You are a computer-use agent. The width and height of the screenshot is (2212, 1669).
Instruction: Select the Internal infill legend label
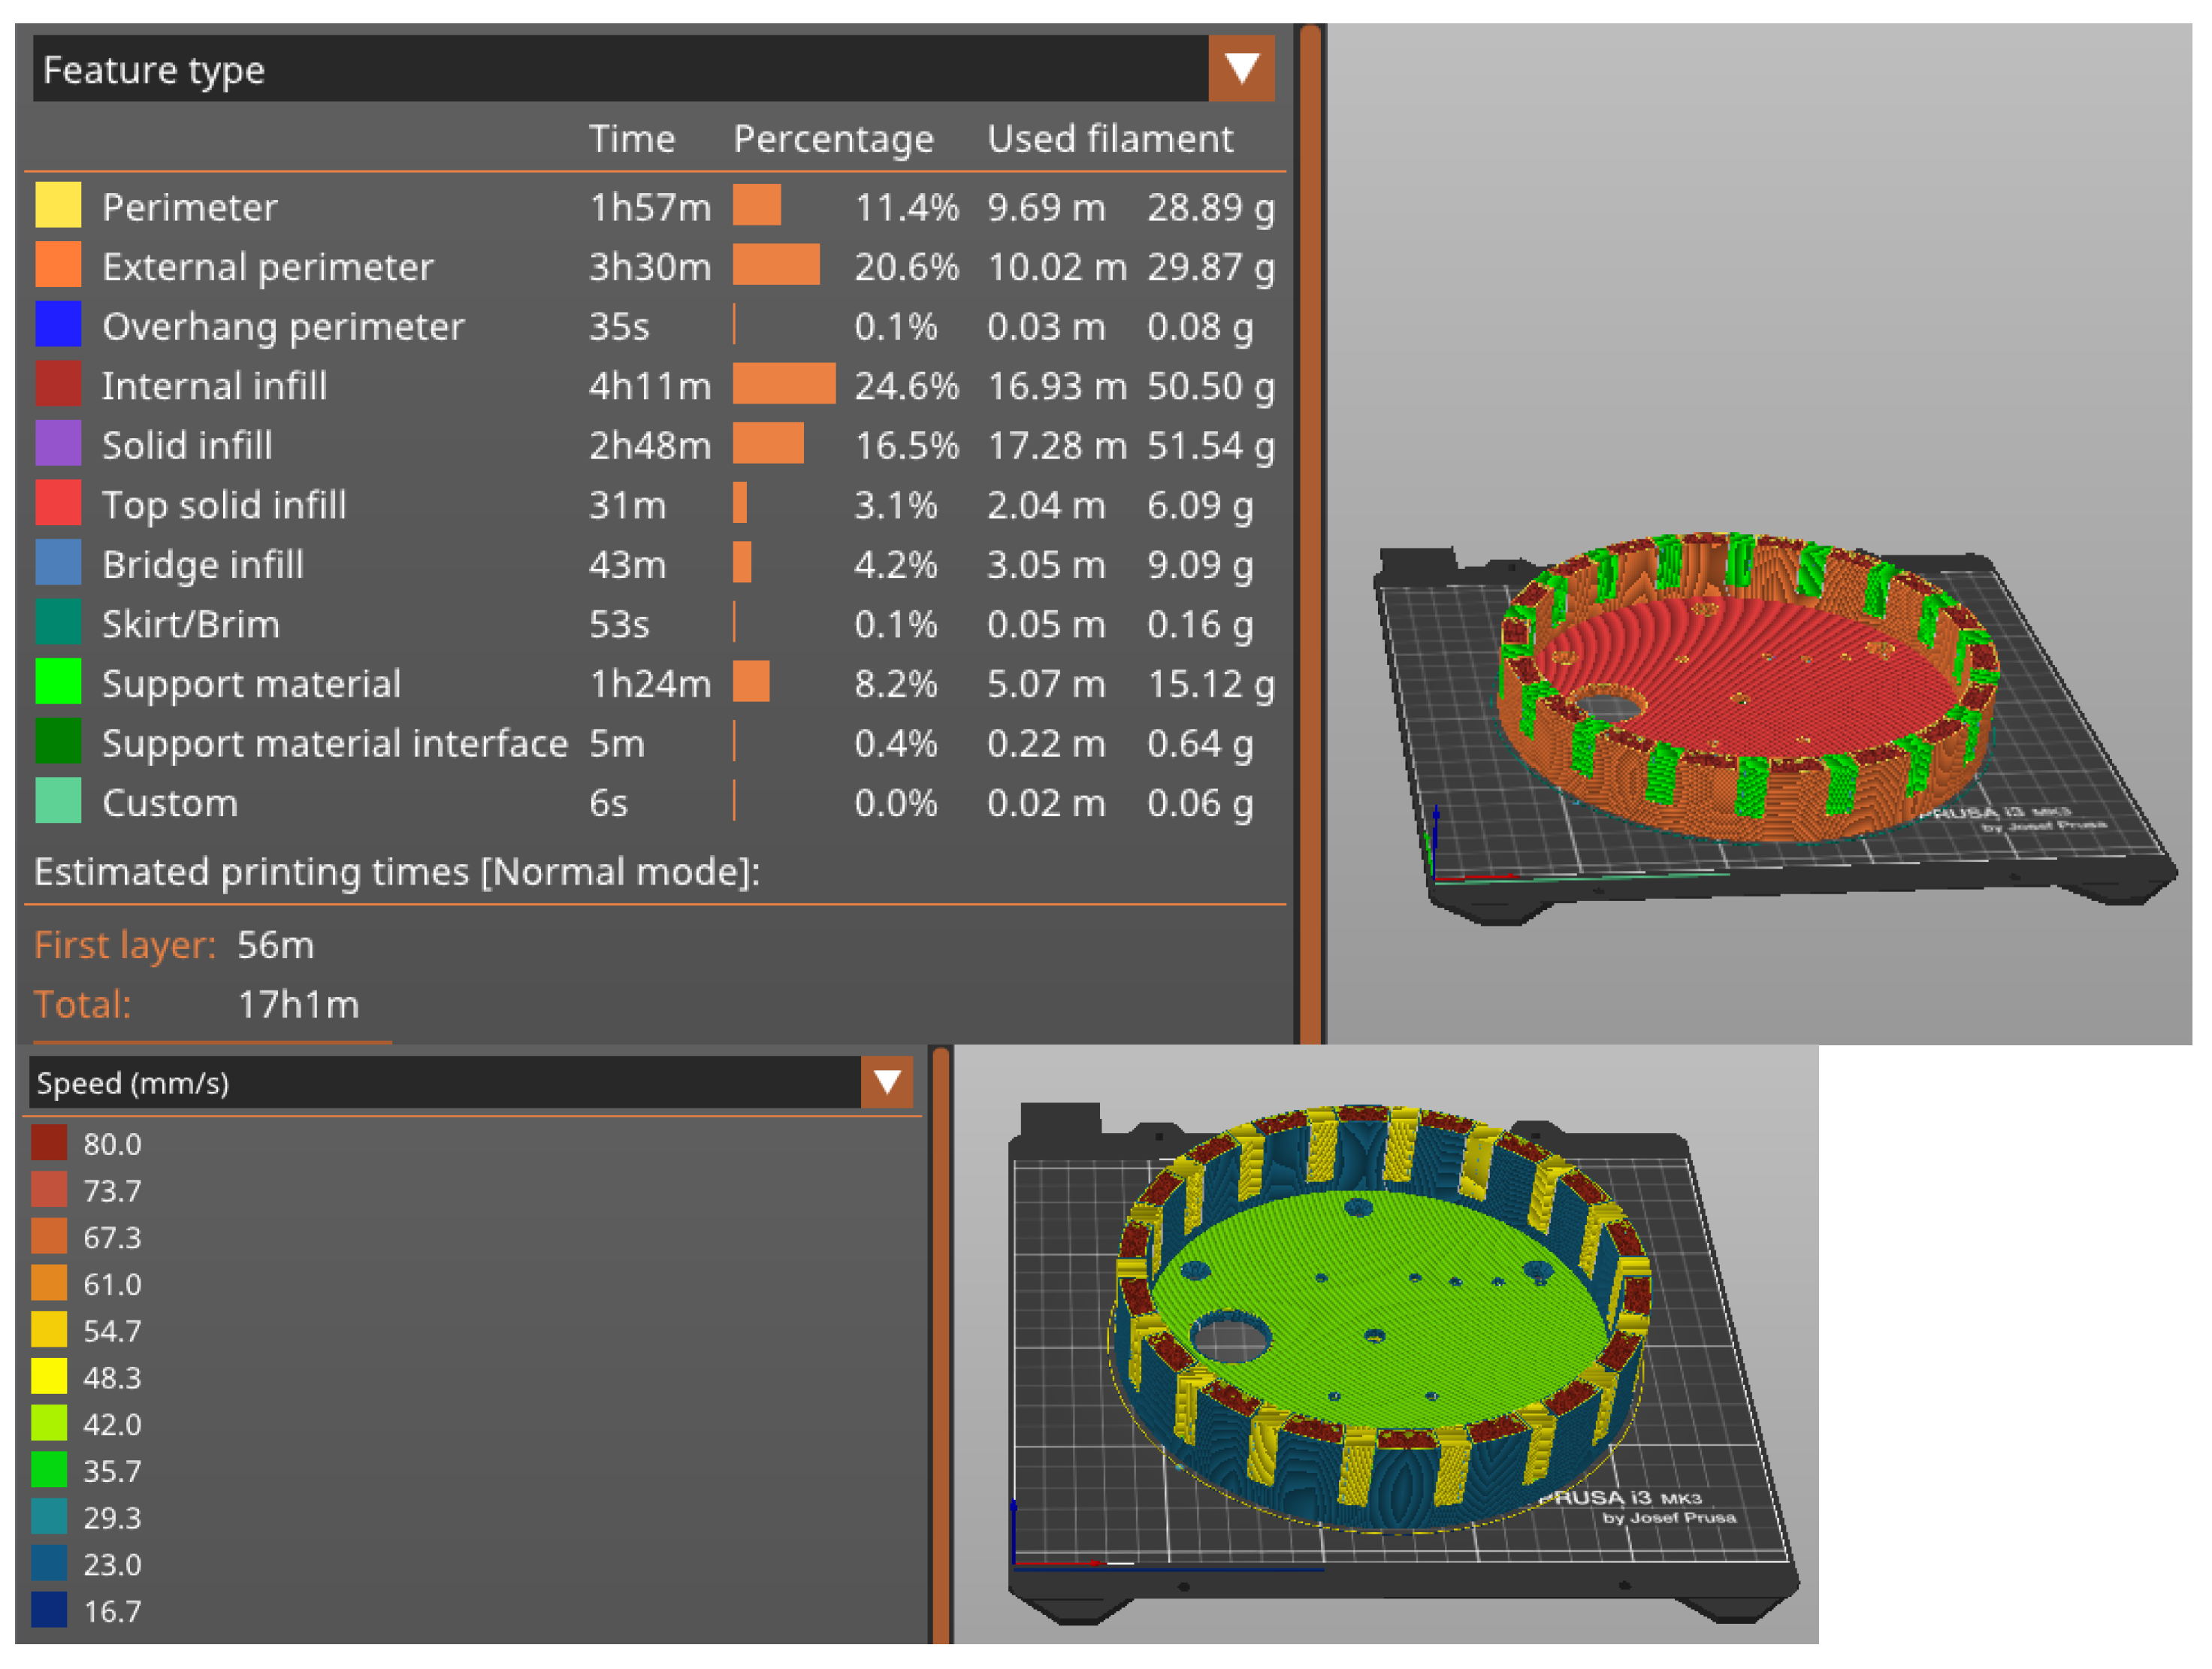click(214, 386)
